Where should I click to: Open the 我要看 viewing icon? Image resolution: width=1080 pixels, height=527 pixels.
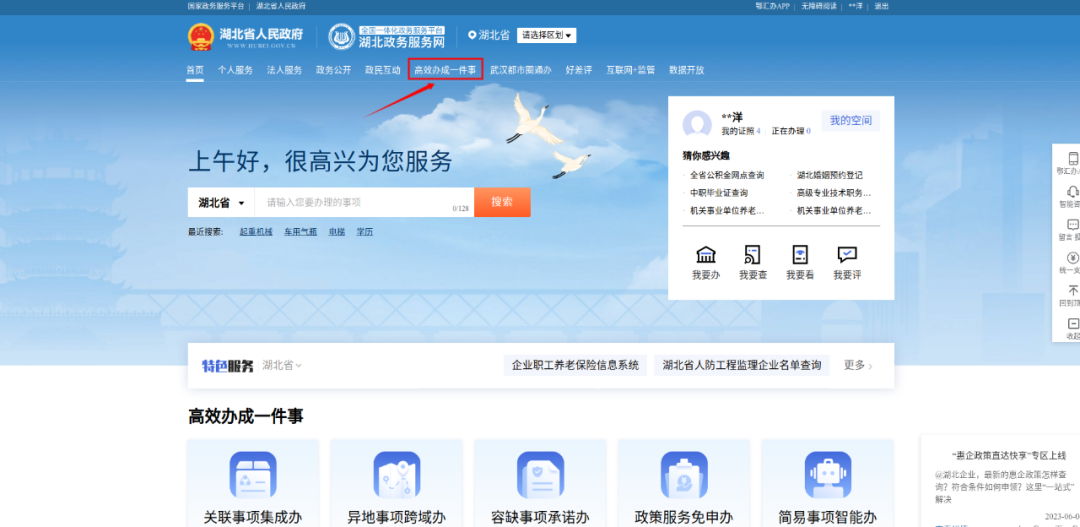(800, 255)
